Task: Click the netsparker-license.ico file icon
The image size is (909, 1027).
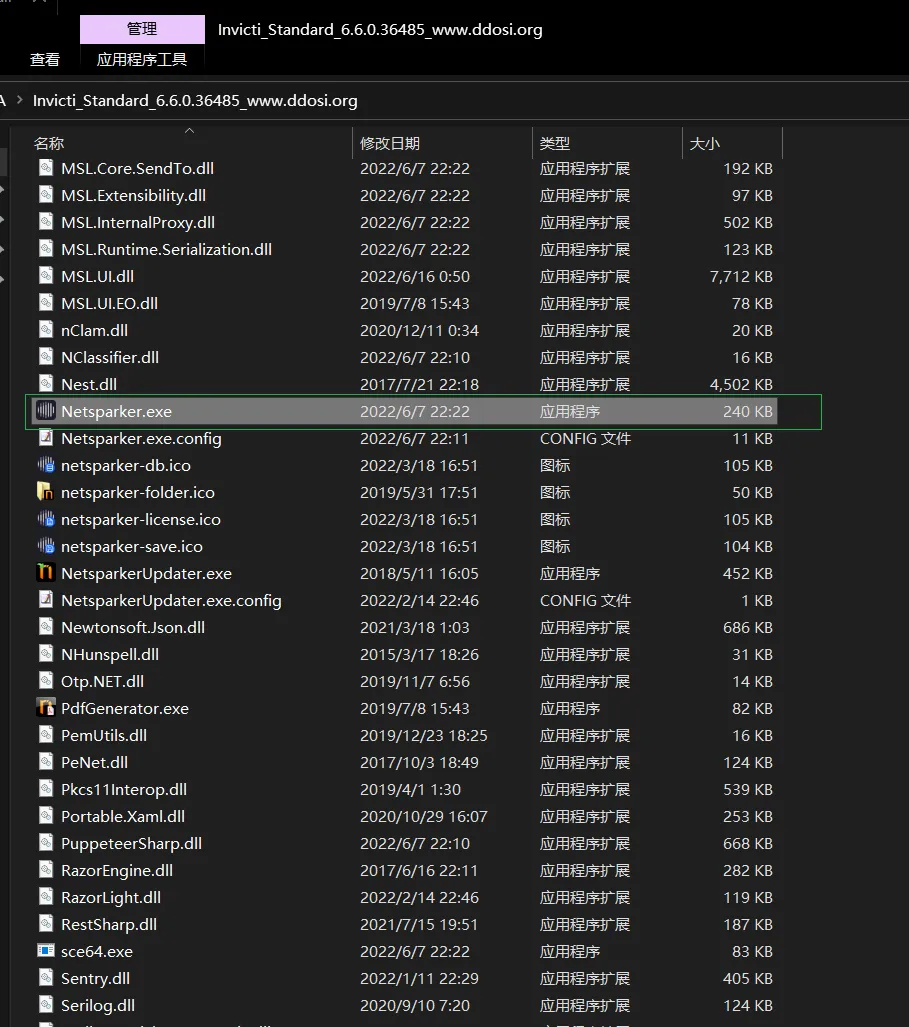Action: coord(46,519)
